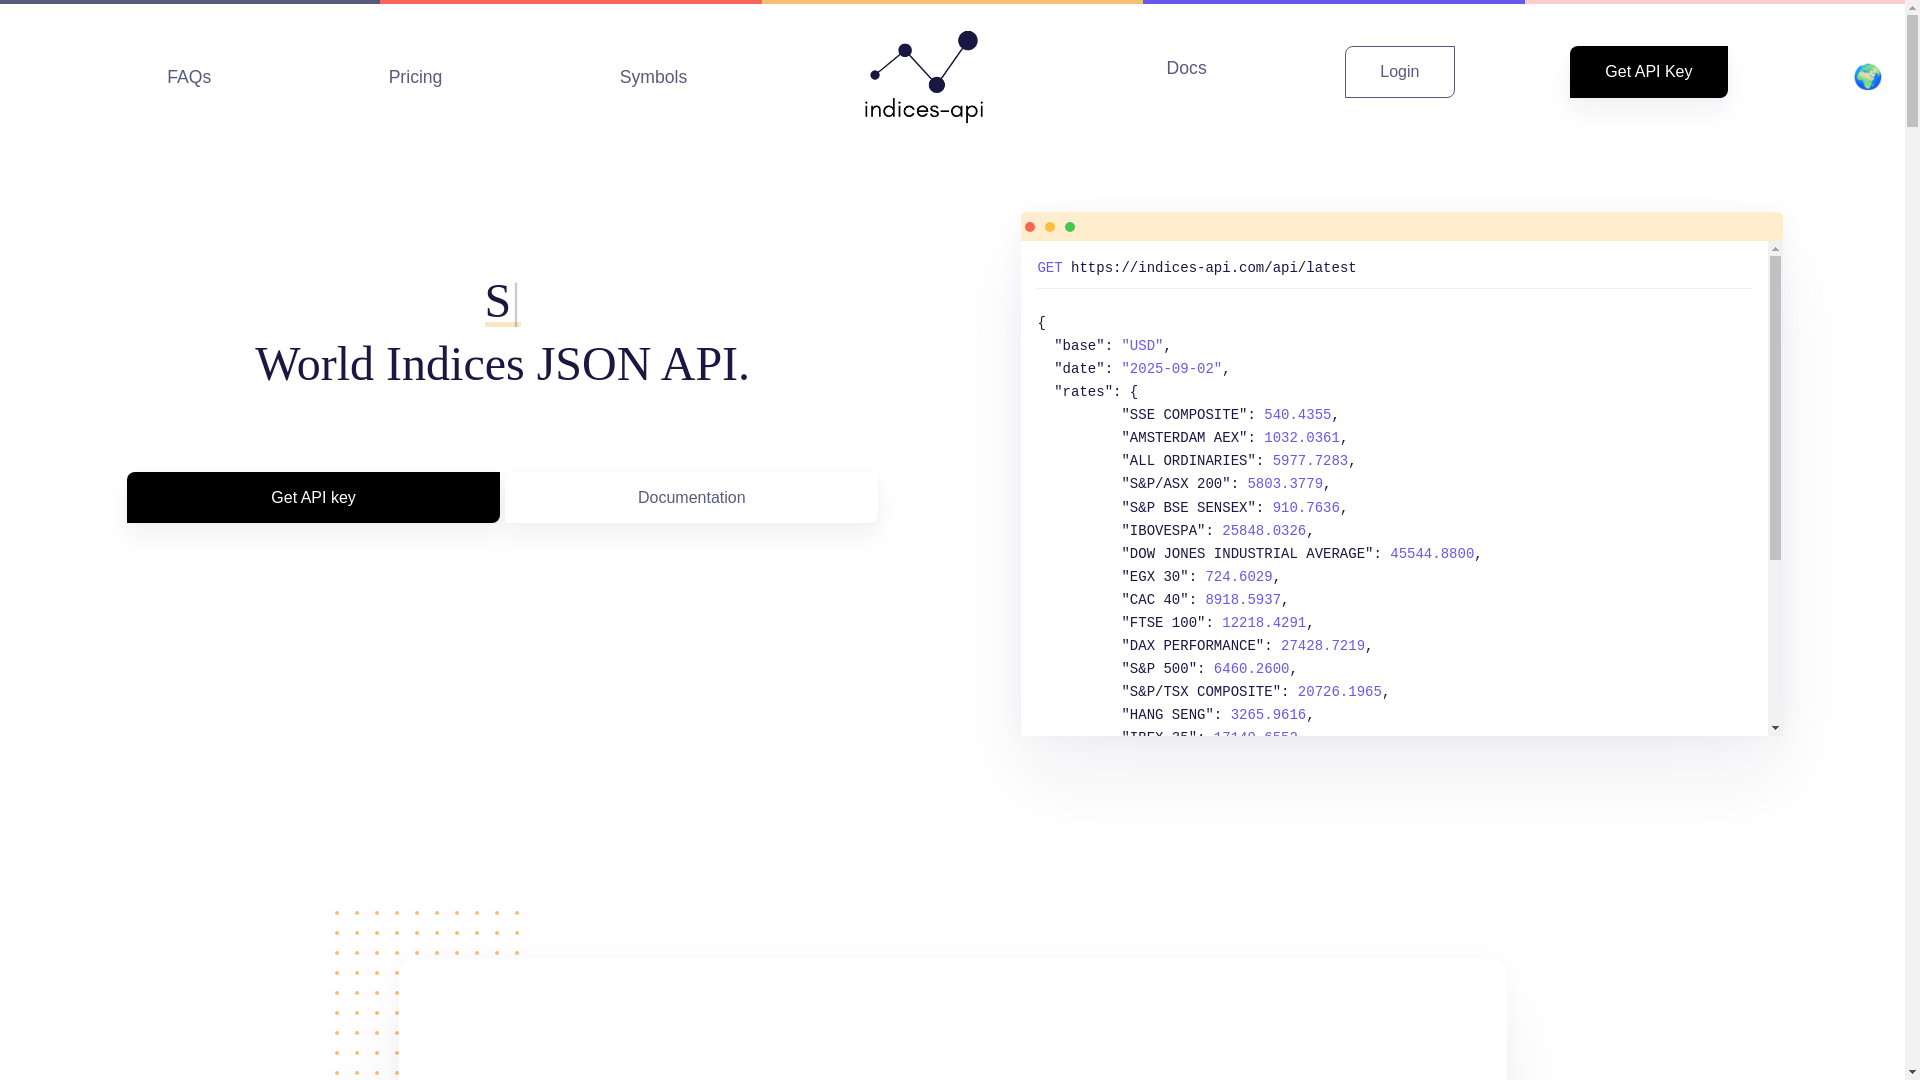Click the green dot in the code window

1070,227
